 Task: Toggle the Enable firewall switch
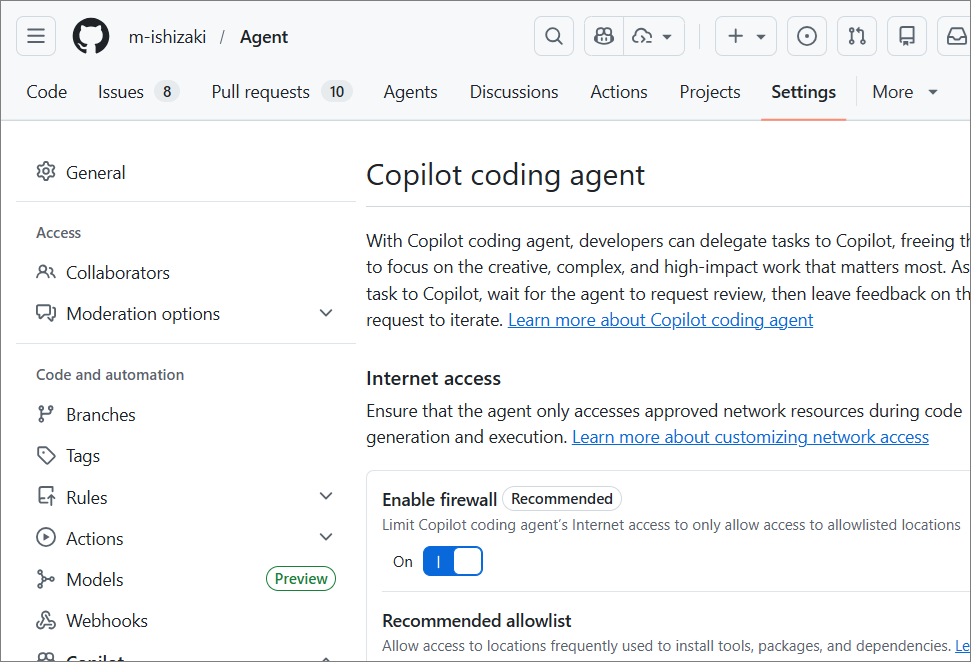(453, 561)
